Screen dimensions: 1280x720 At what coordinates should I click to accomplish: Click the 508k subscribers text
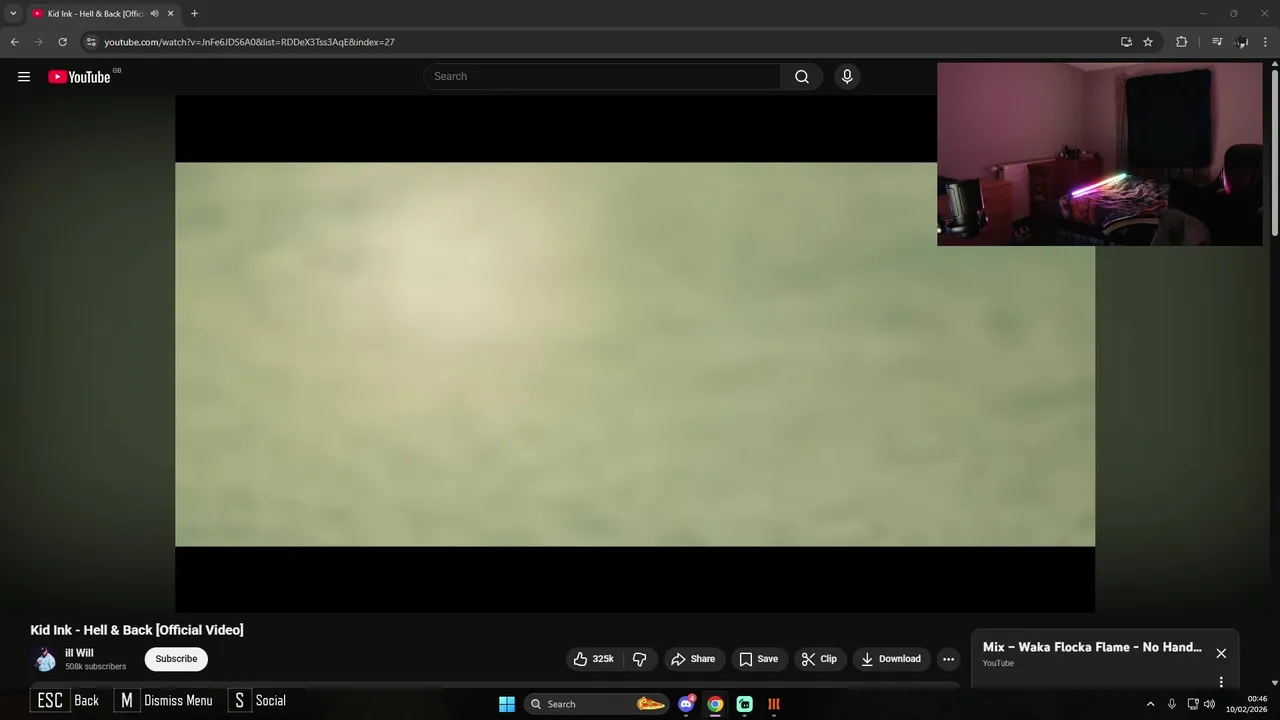96,667
